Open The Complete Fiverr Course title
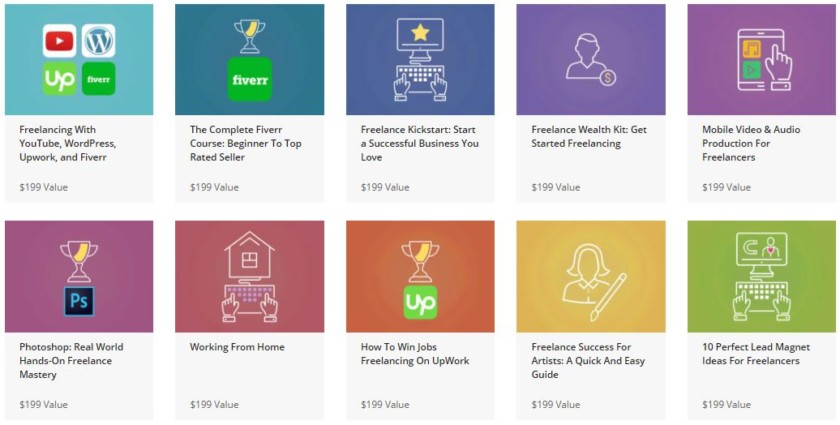 [245, 143]
